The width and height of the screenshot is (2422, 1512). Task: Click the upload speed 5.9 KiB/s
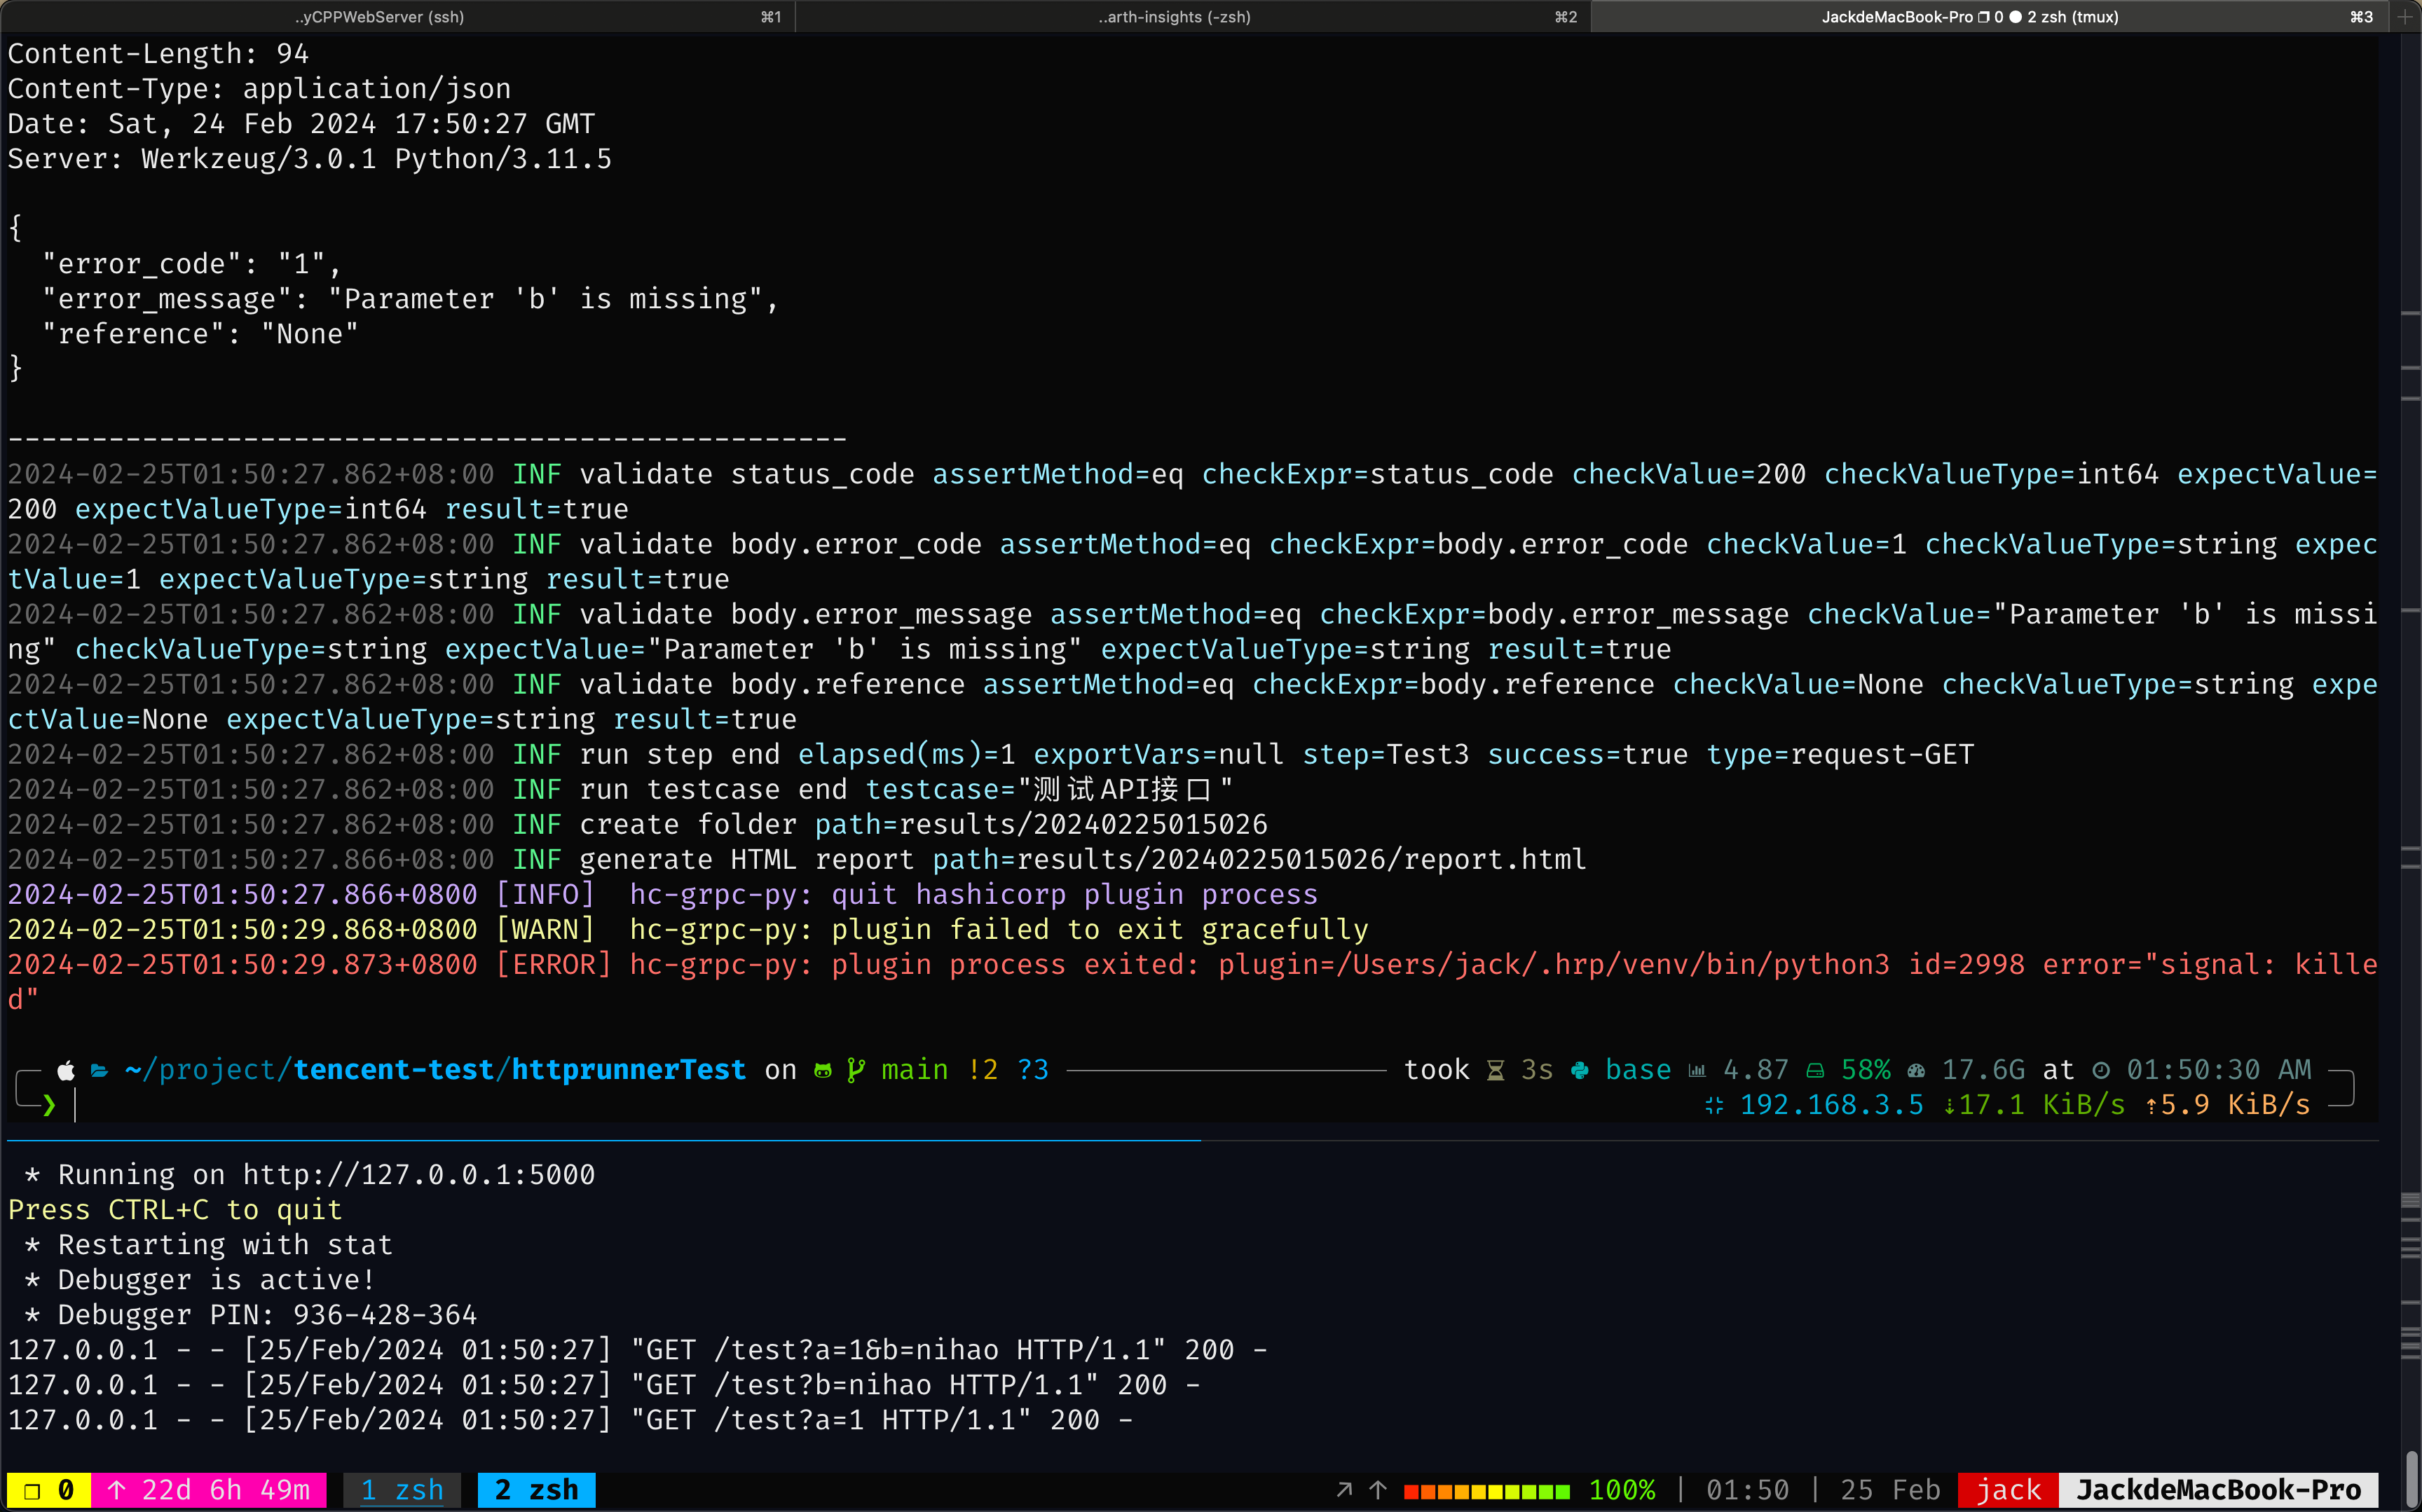[x=2227, y=1105]
